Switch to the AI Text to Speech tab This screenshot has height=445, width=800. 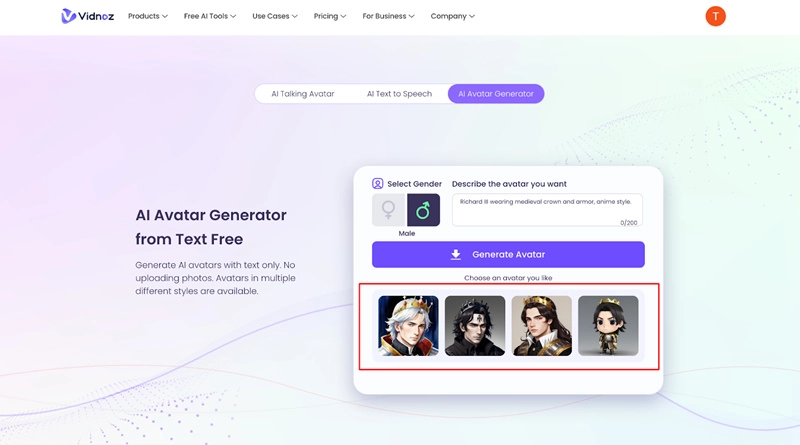tap(399, 94)
